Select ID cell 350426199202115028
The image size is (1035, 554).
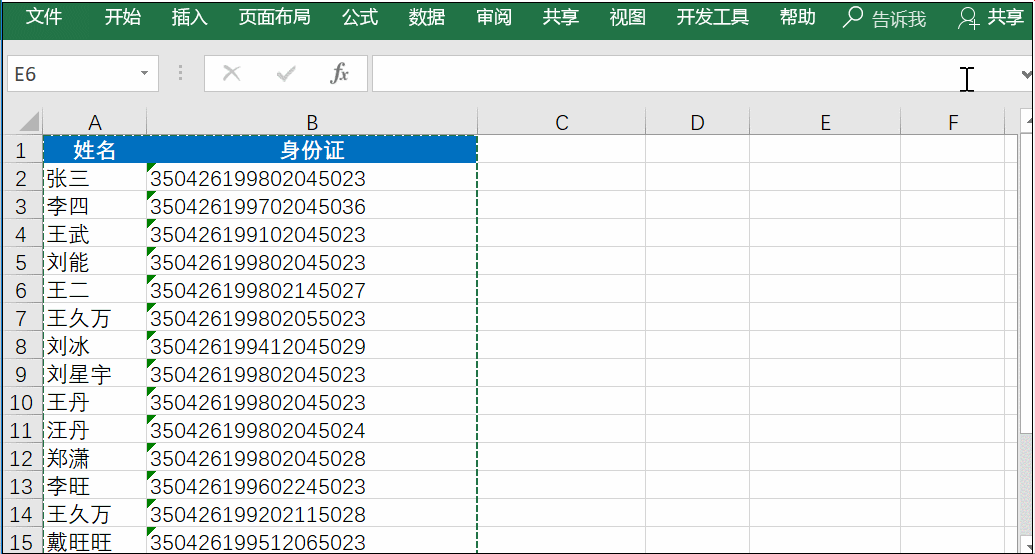[312, 514]
